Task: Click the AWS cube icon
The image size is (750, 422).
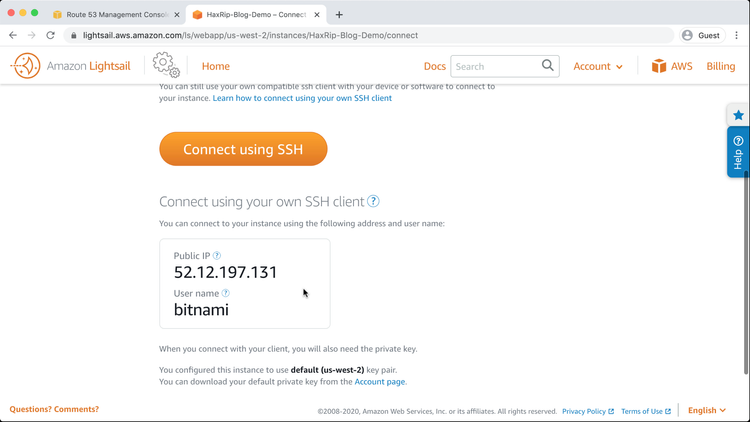Action: point(659,66)
